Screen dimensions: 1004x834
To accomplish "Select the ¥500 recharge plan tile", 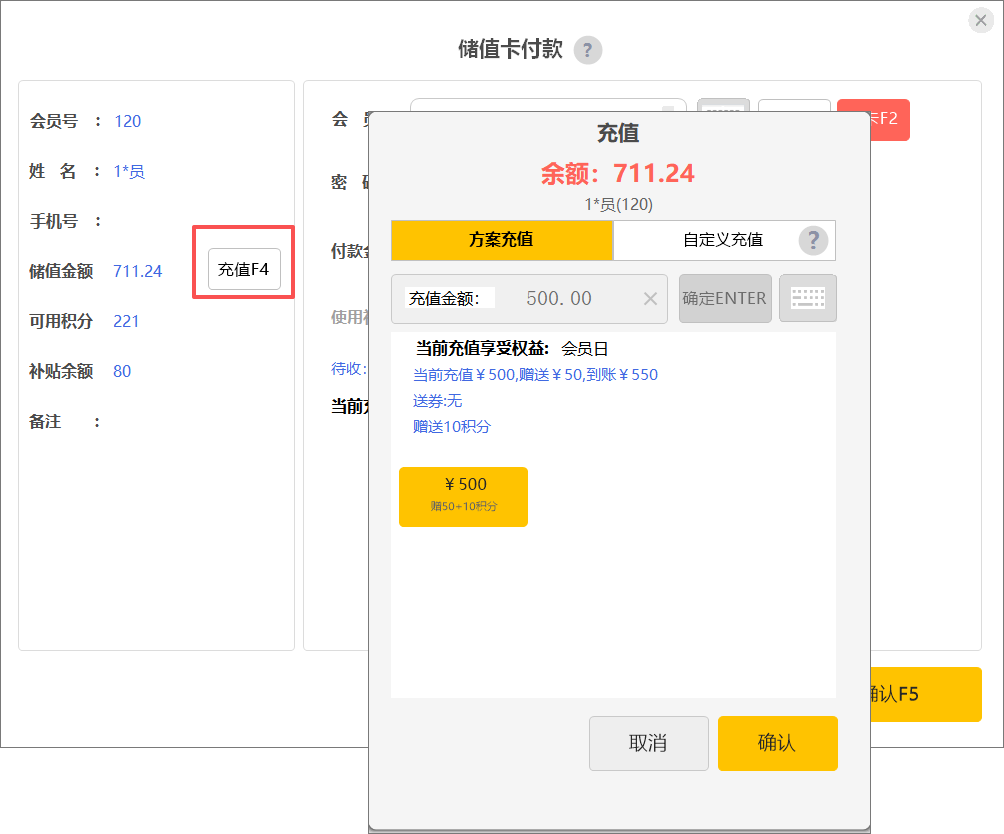I will [463, 496].
